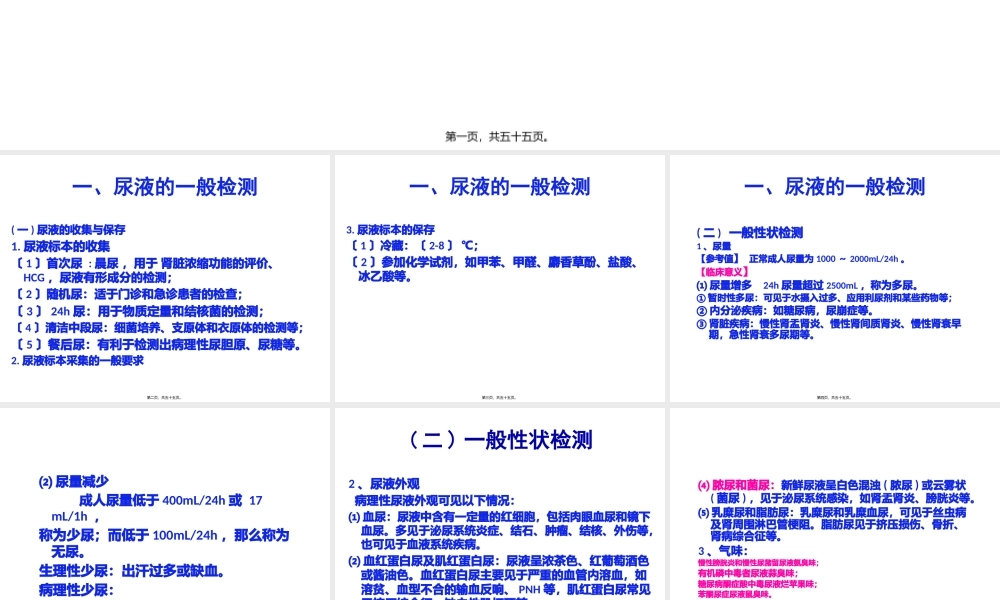The width and height of the screenshot is (1000, 600).
Task: Click the page footer of the second slide
Action: pyautogui.click(x=497, y=396)
